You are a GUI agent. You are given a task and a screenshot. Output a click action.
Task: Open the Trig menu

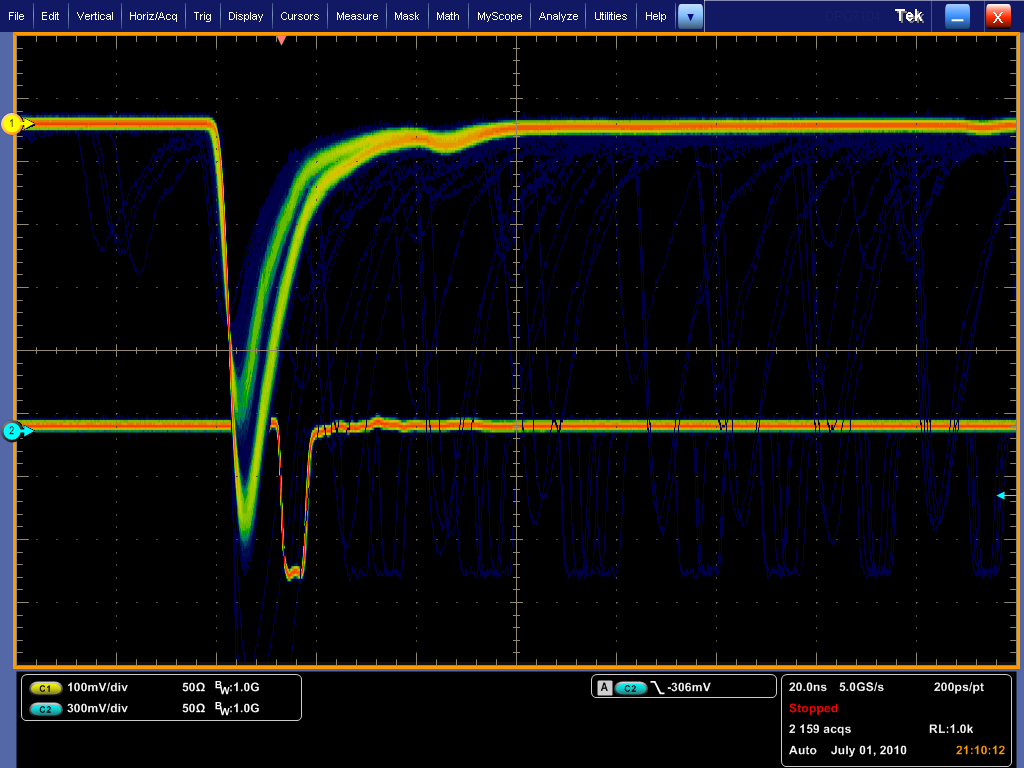point(202,16)
